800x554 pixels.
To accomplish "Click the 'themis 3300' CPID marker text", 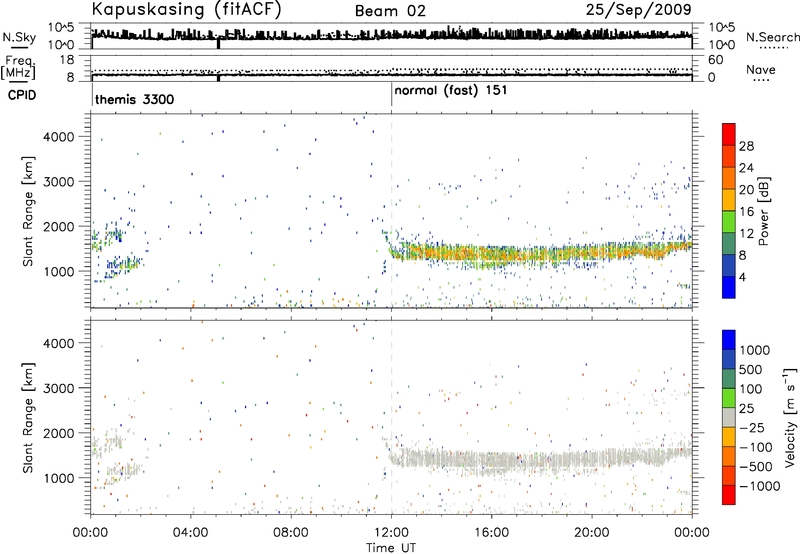I will pos(135,99).
